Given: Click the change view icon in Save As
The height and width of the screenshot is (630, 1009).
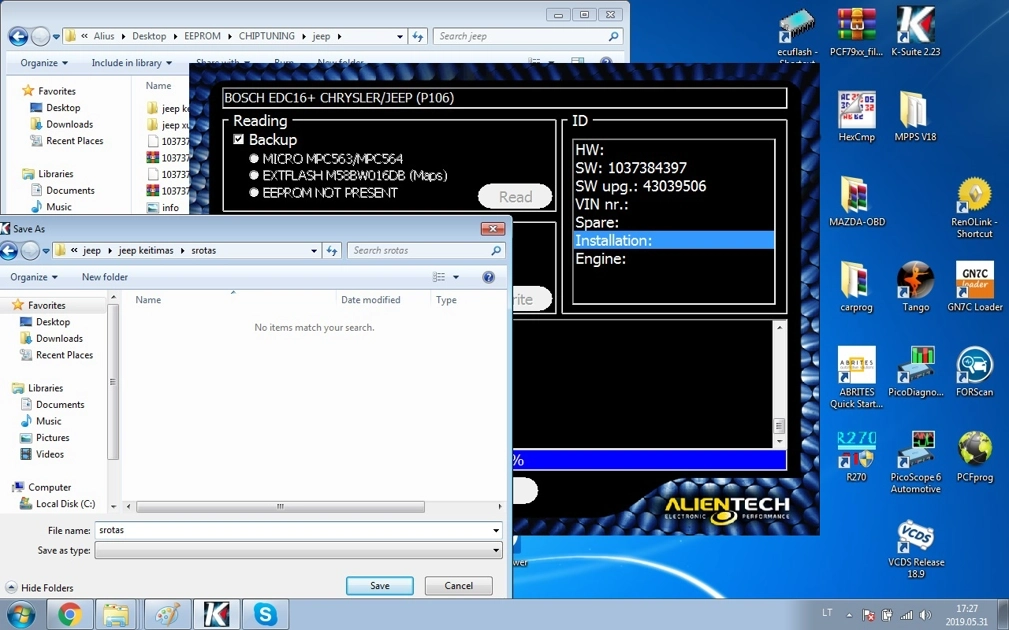Looking at the screenshot, I should point(439,277).
